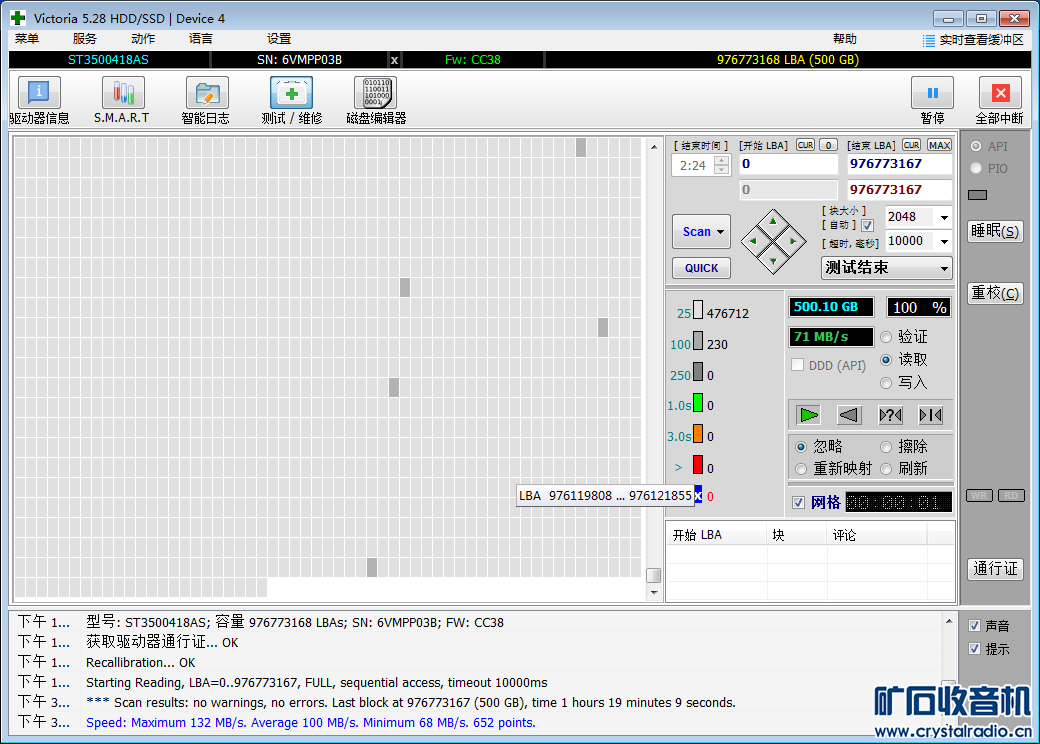1040x744 pixels.
Task: Click the orange 3.0s block color swatch
Action: point(698,434)
